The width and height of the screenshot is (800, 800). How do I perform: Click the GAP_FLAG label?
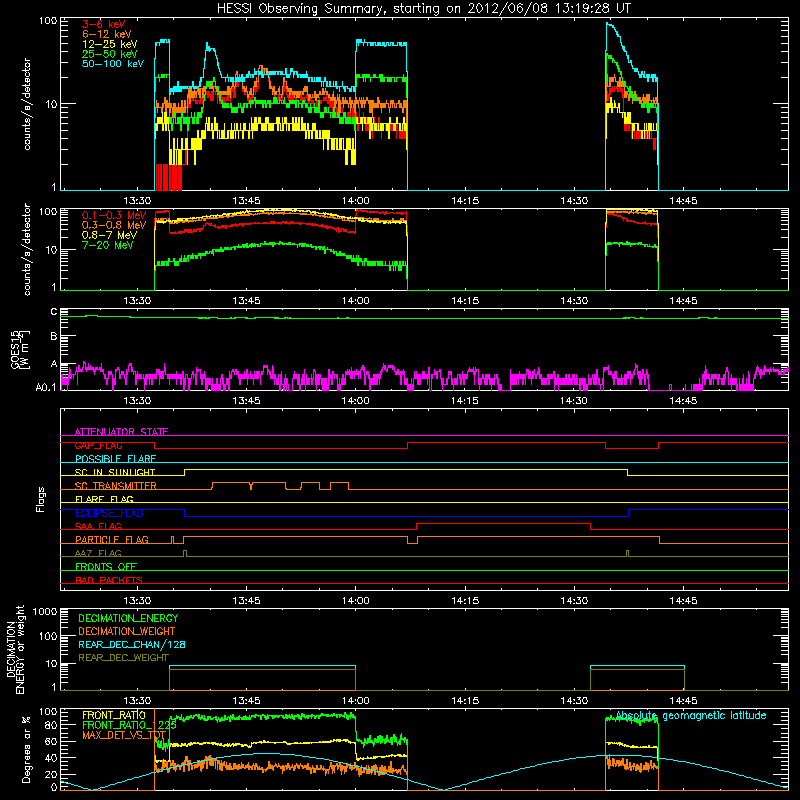click(x=99, y=445)
